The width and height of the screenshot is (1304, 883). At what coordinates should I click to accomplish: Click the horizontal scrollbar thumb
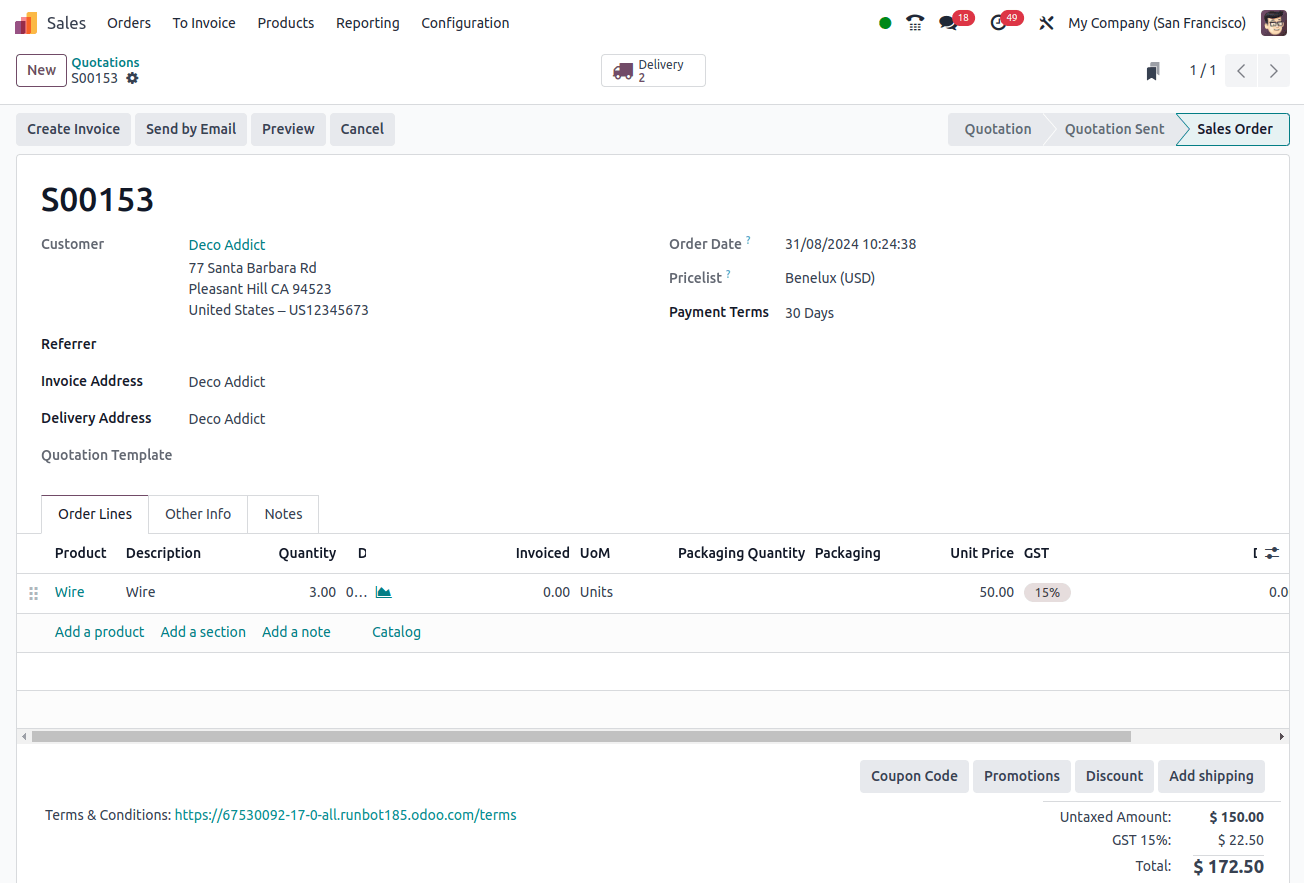tap(581, 736)
